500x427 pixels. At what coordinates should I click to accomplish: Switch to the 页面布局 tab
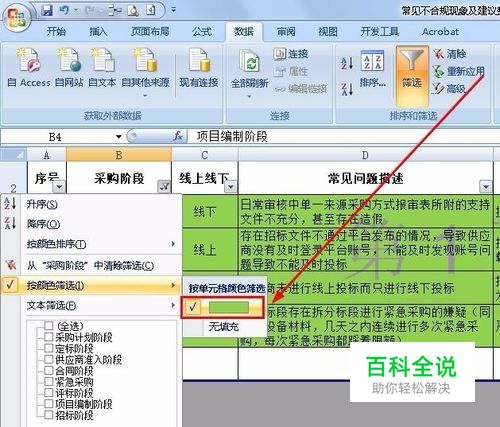pos(150,32)
